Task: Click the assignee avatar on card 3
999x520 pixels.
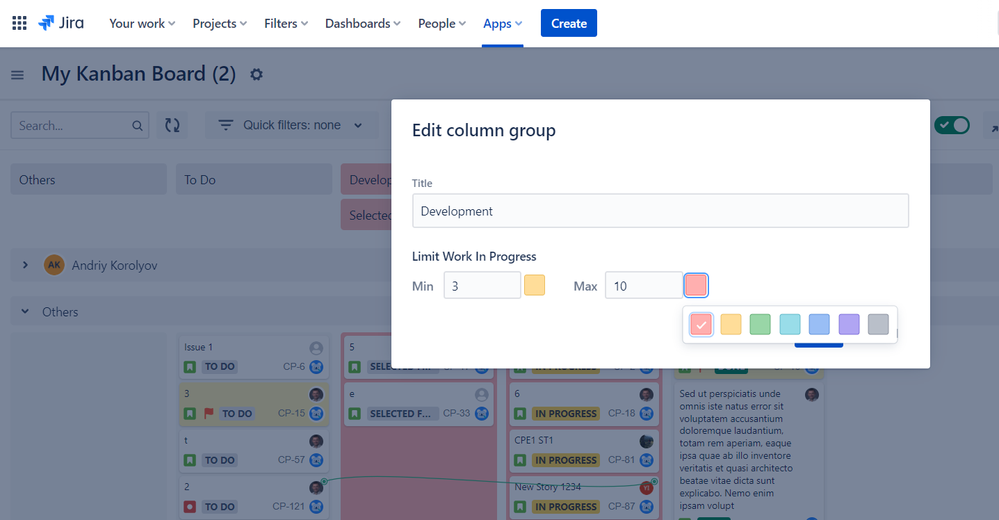Action: coord(316,394)
